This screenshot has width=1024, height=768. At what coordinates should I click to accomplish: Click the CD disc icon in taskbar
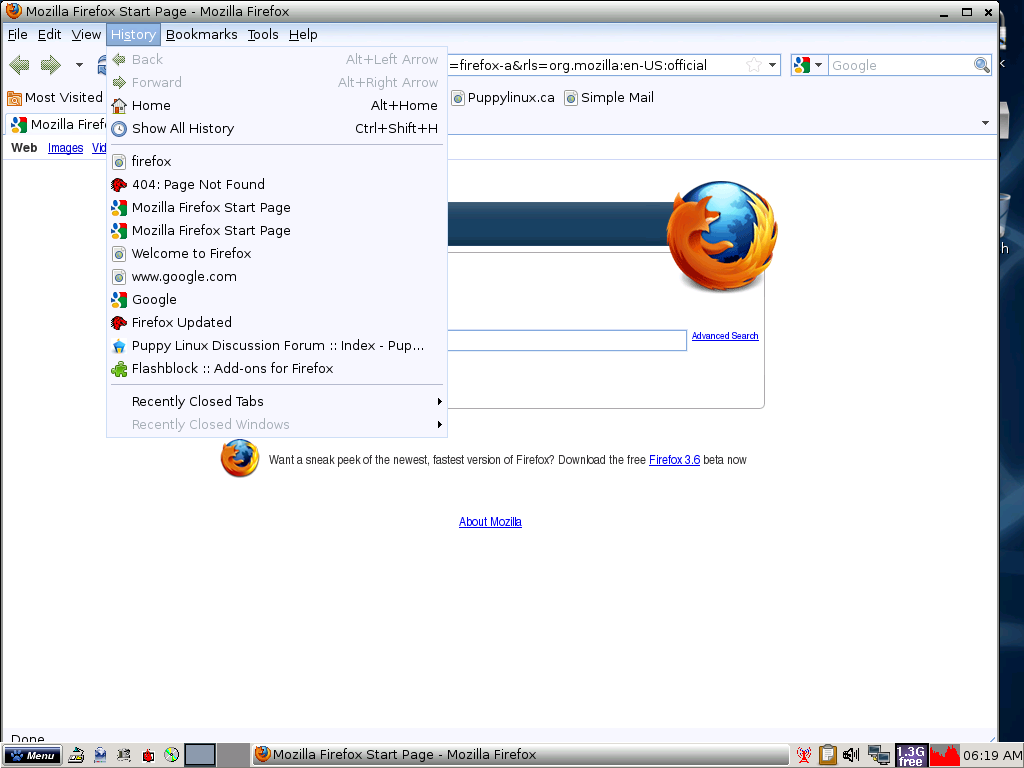point(171,755)
